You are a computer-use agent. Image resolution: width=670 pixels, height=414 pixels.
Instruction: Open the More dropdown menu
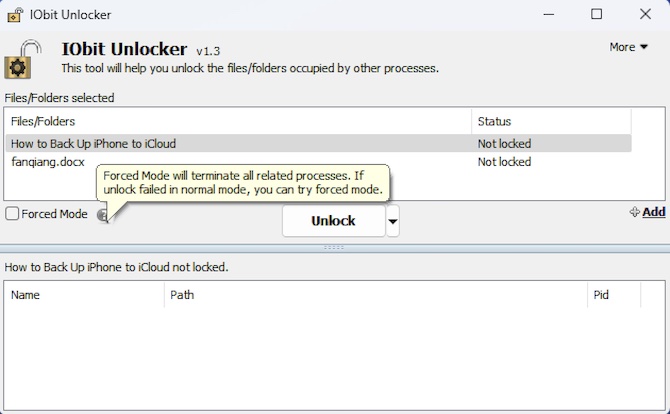(x=628, y=47)
